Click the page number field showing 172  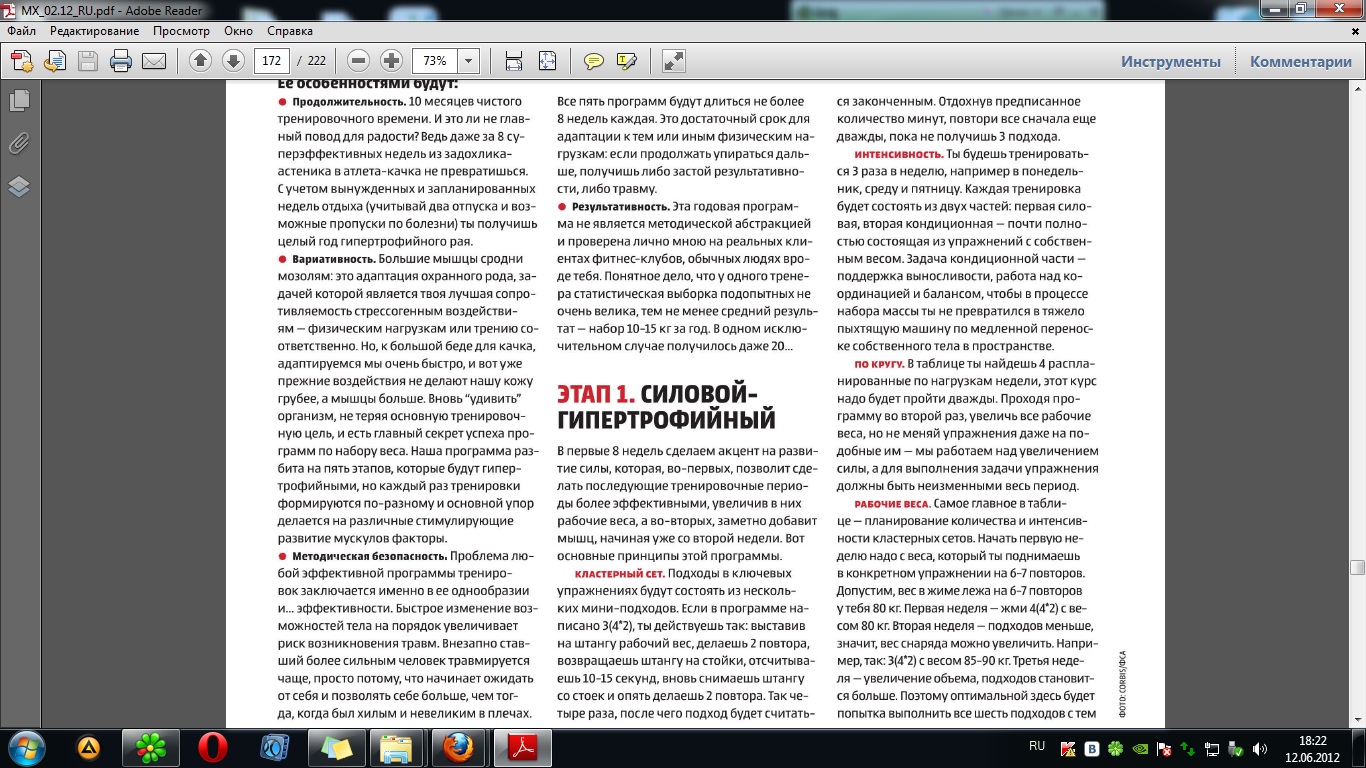coord(273,61)
